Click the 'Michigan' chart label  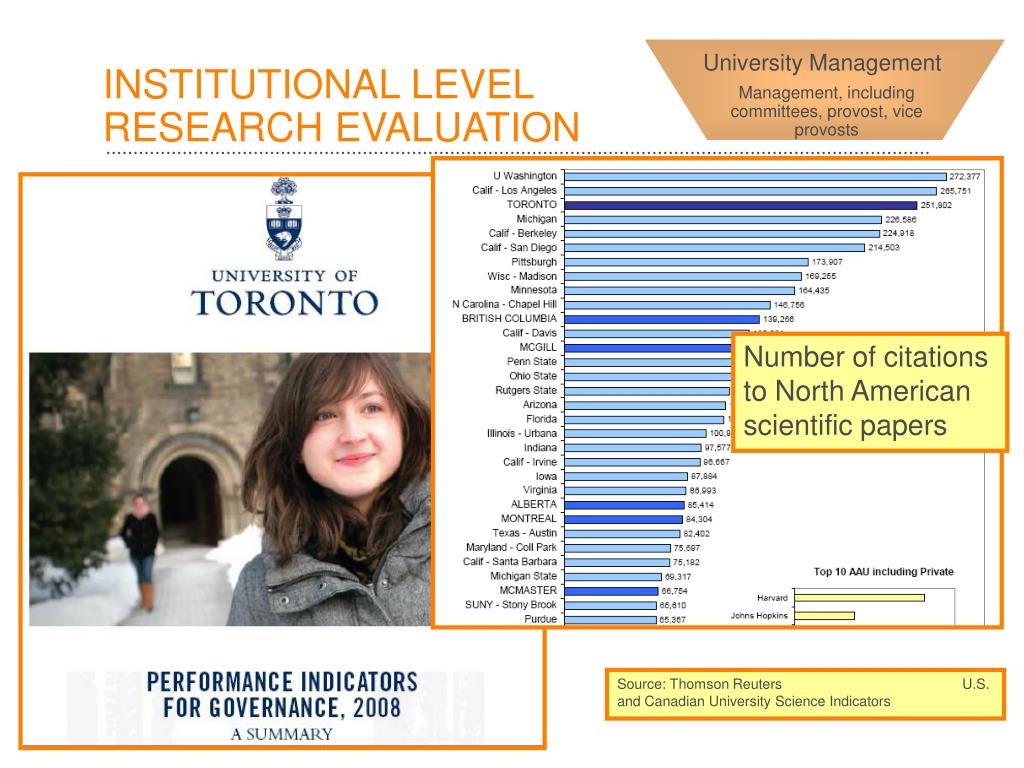point(536,219)
